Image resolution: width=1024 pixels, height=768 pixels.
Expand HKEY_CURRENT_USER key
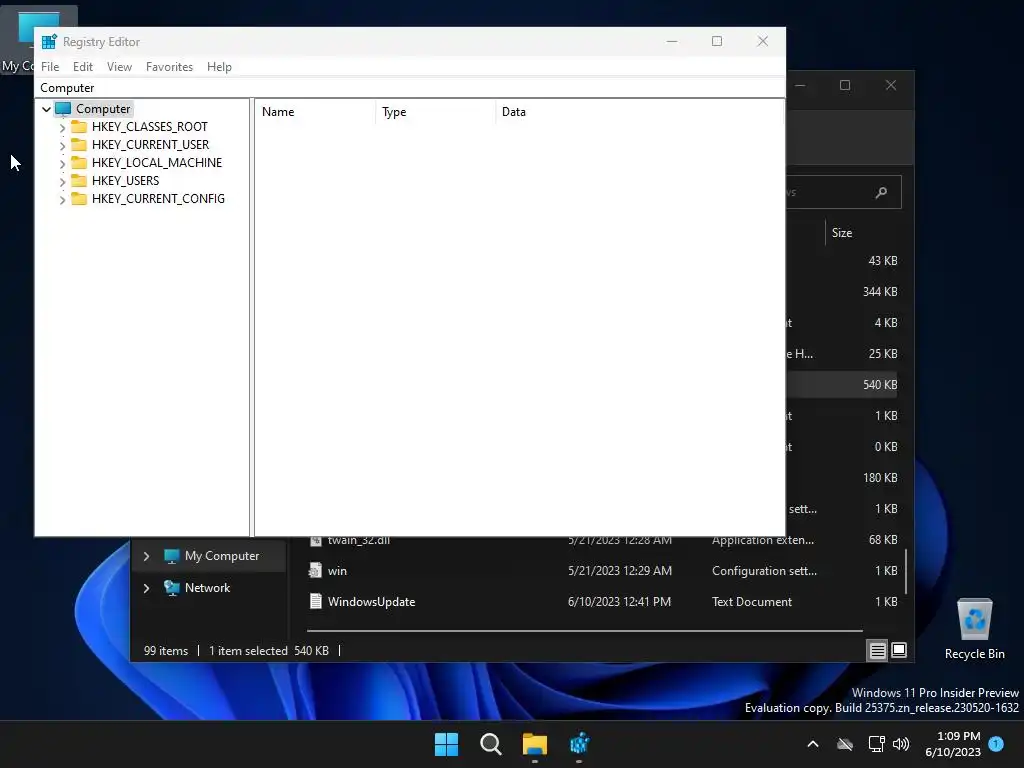63,145
